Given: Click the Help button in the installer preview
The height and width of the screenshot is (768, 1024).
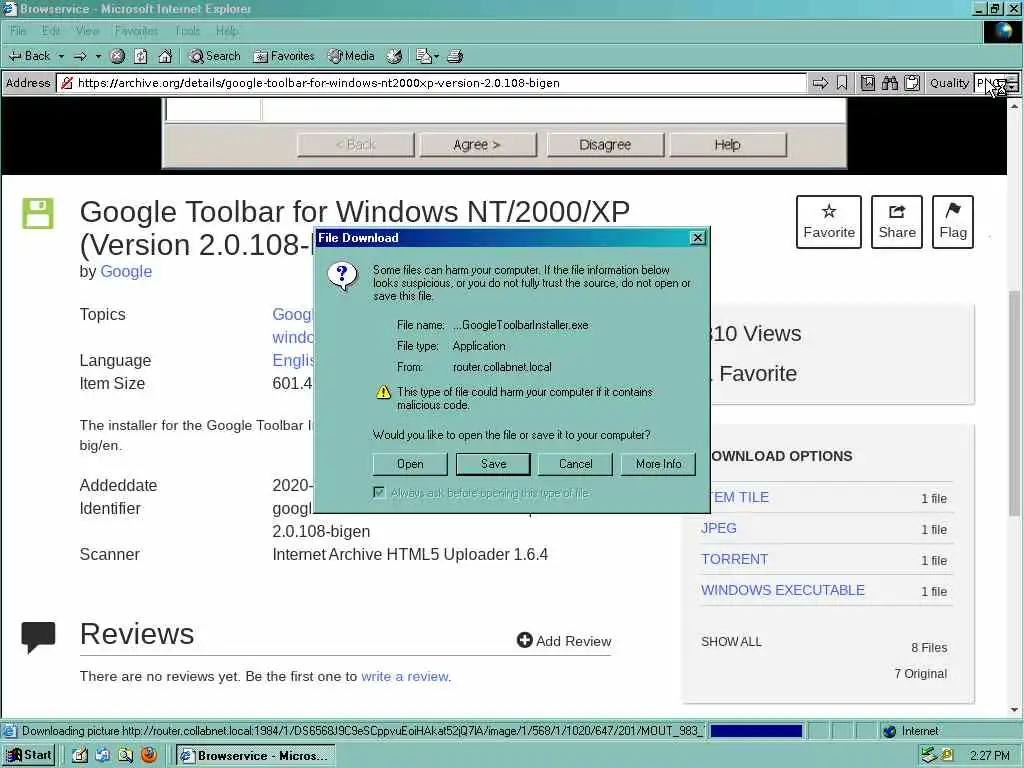Looking at the screenshot, I should tap(728, 144).
